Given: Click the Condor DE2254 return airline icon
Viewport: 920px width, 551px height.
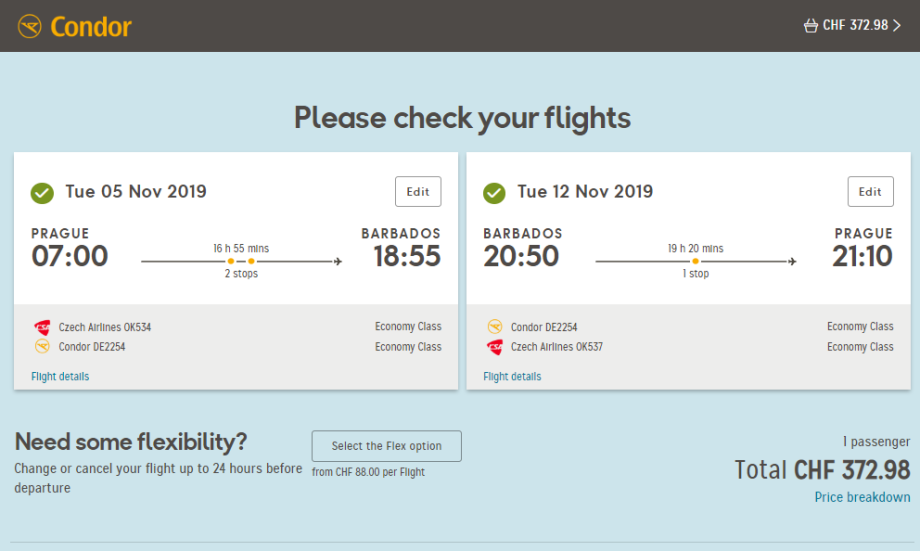Looking at the screenshot, I should coord(494,327).
